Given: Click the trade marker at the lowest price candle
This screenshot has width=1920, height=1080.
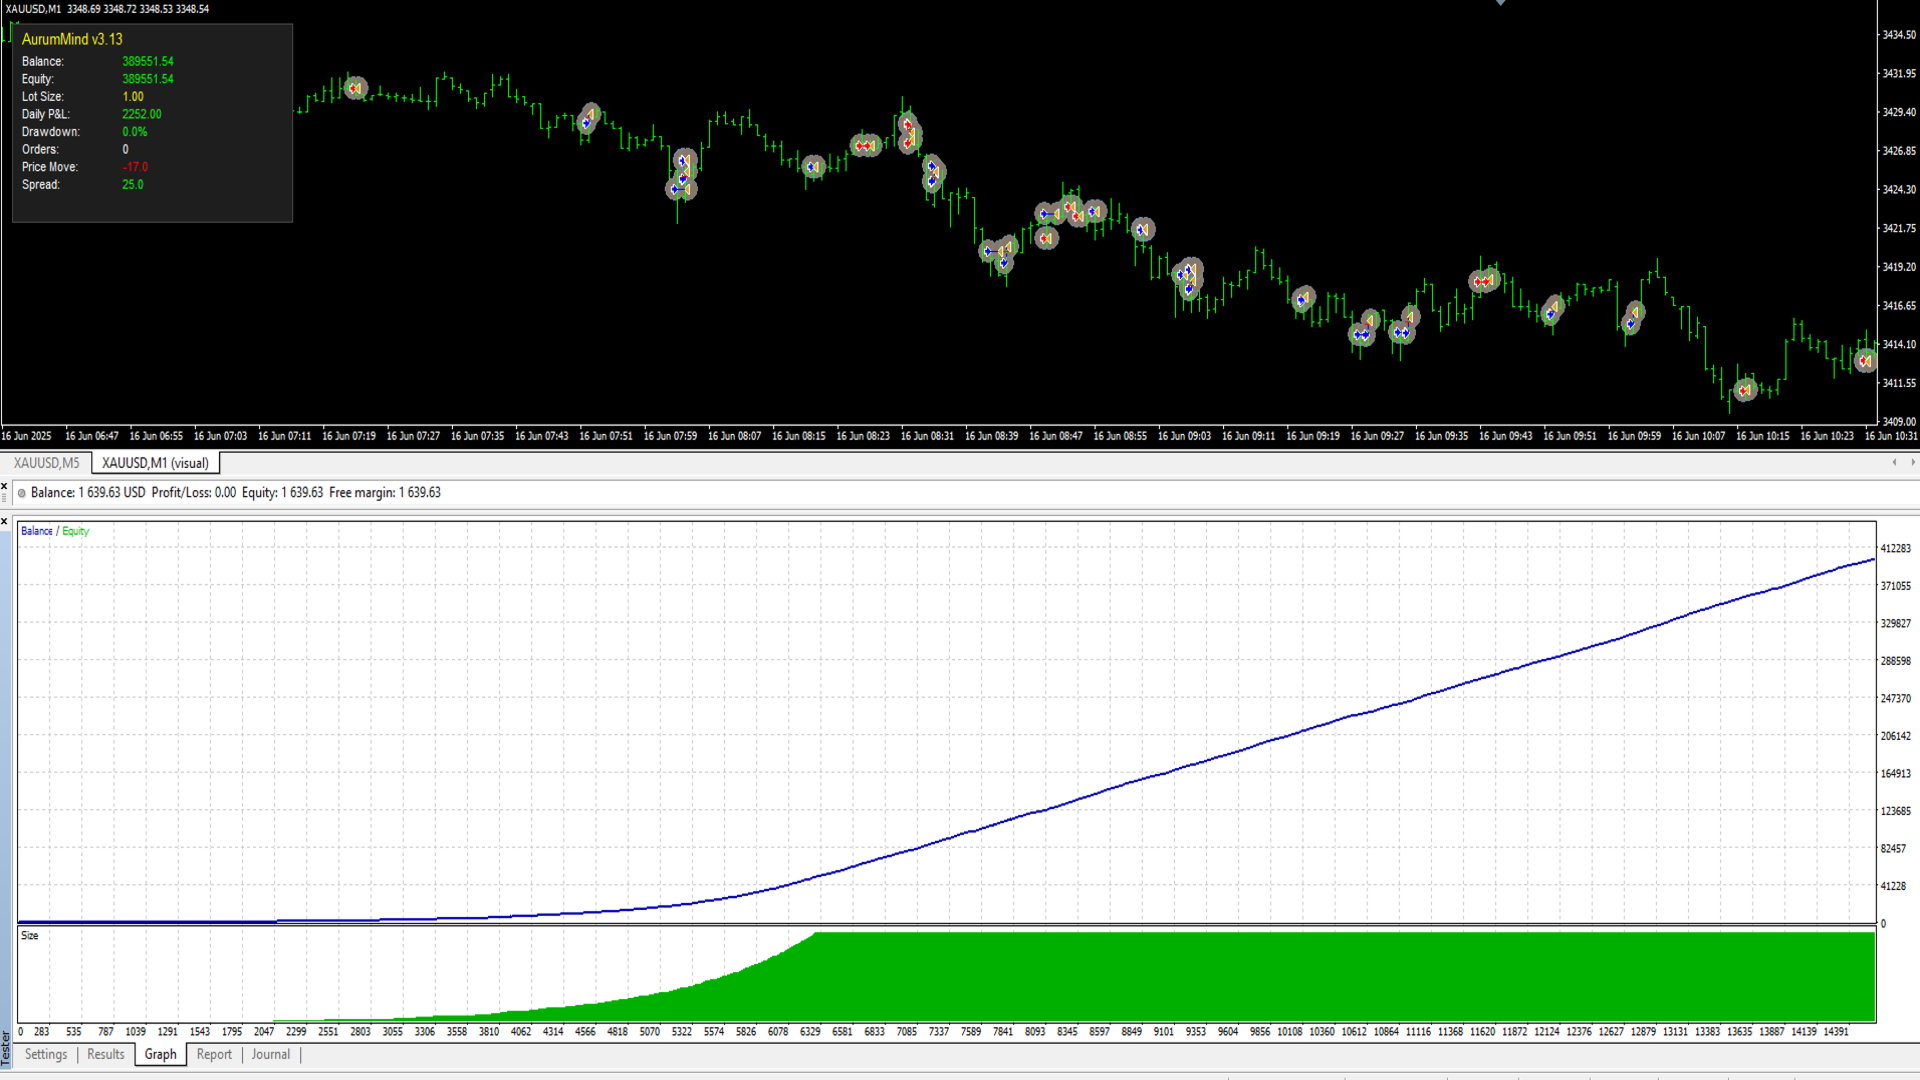Looking at the screenshot, I should point(1745,390).
